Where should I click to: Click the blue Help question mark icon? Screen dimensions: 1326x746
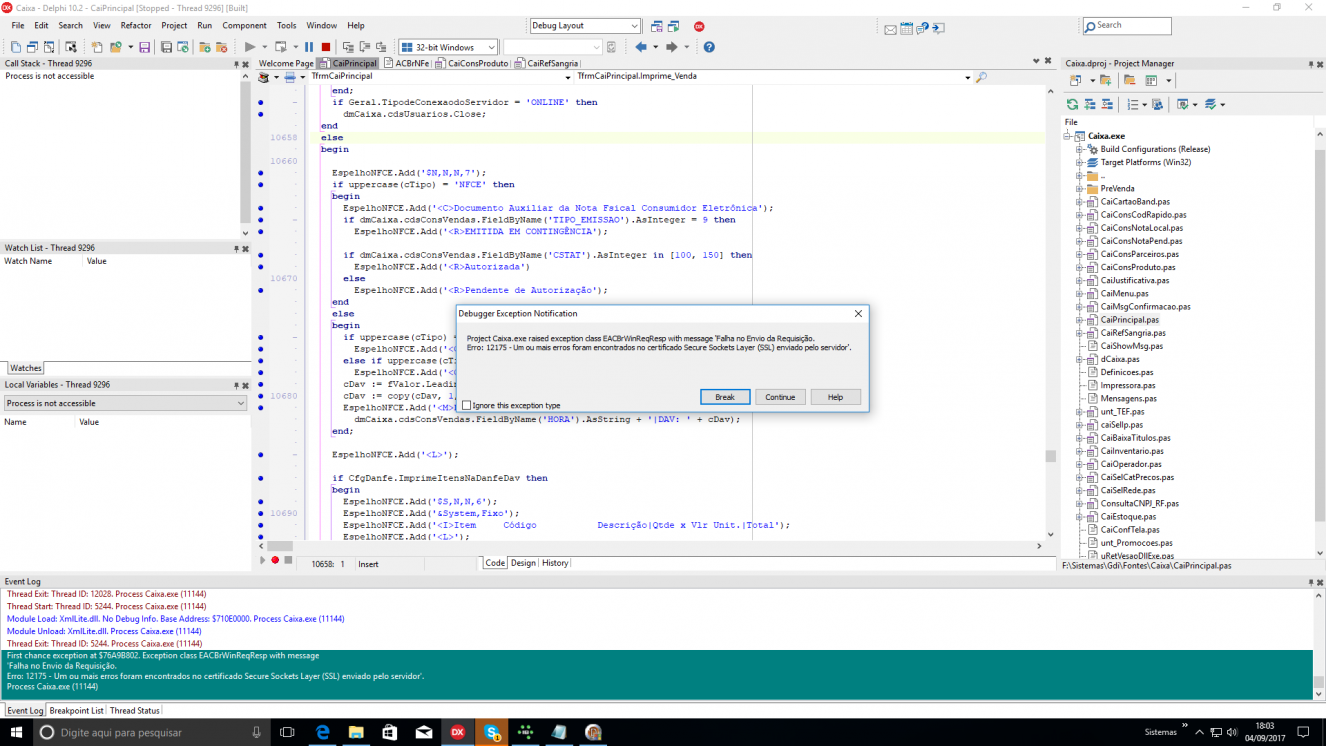point(709,47)
